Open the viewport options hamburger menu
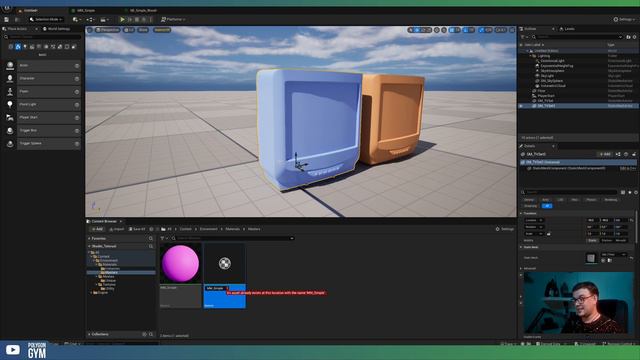640x360 pixels. pos(90,30)
